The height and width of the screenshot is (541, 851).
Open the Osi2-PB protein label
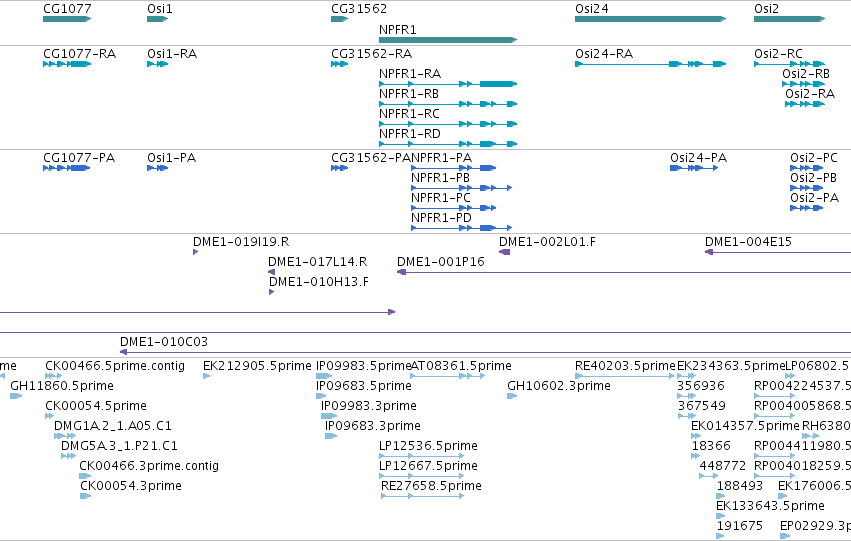pos(813,178)
